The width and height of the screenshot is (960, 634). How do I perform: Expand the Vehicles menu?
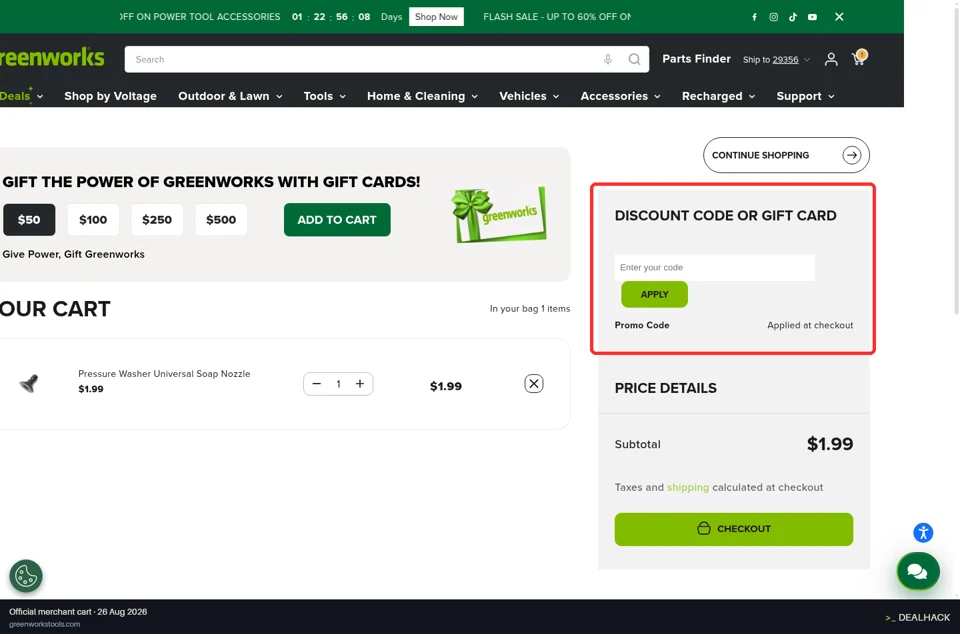(x=529, y=96)
